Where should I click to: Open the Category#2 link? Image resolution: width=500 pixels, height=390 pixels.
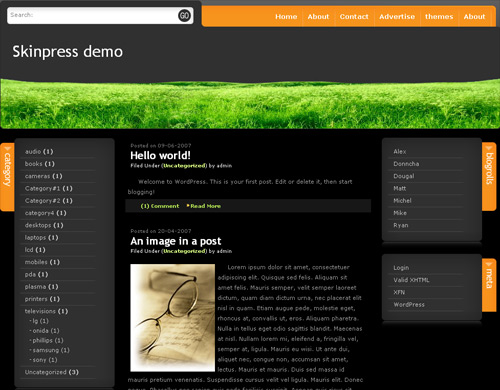point(43,201)
